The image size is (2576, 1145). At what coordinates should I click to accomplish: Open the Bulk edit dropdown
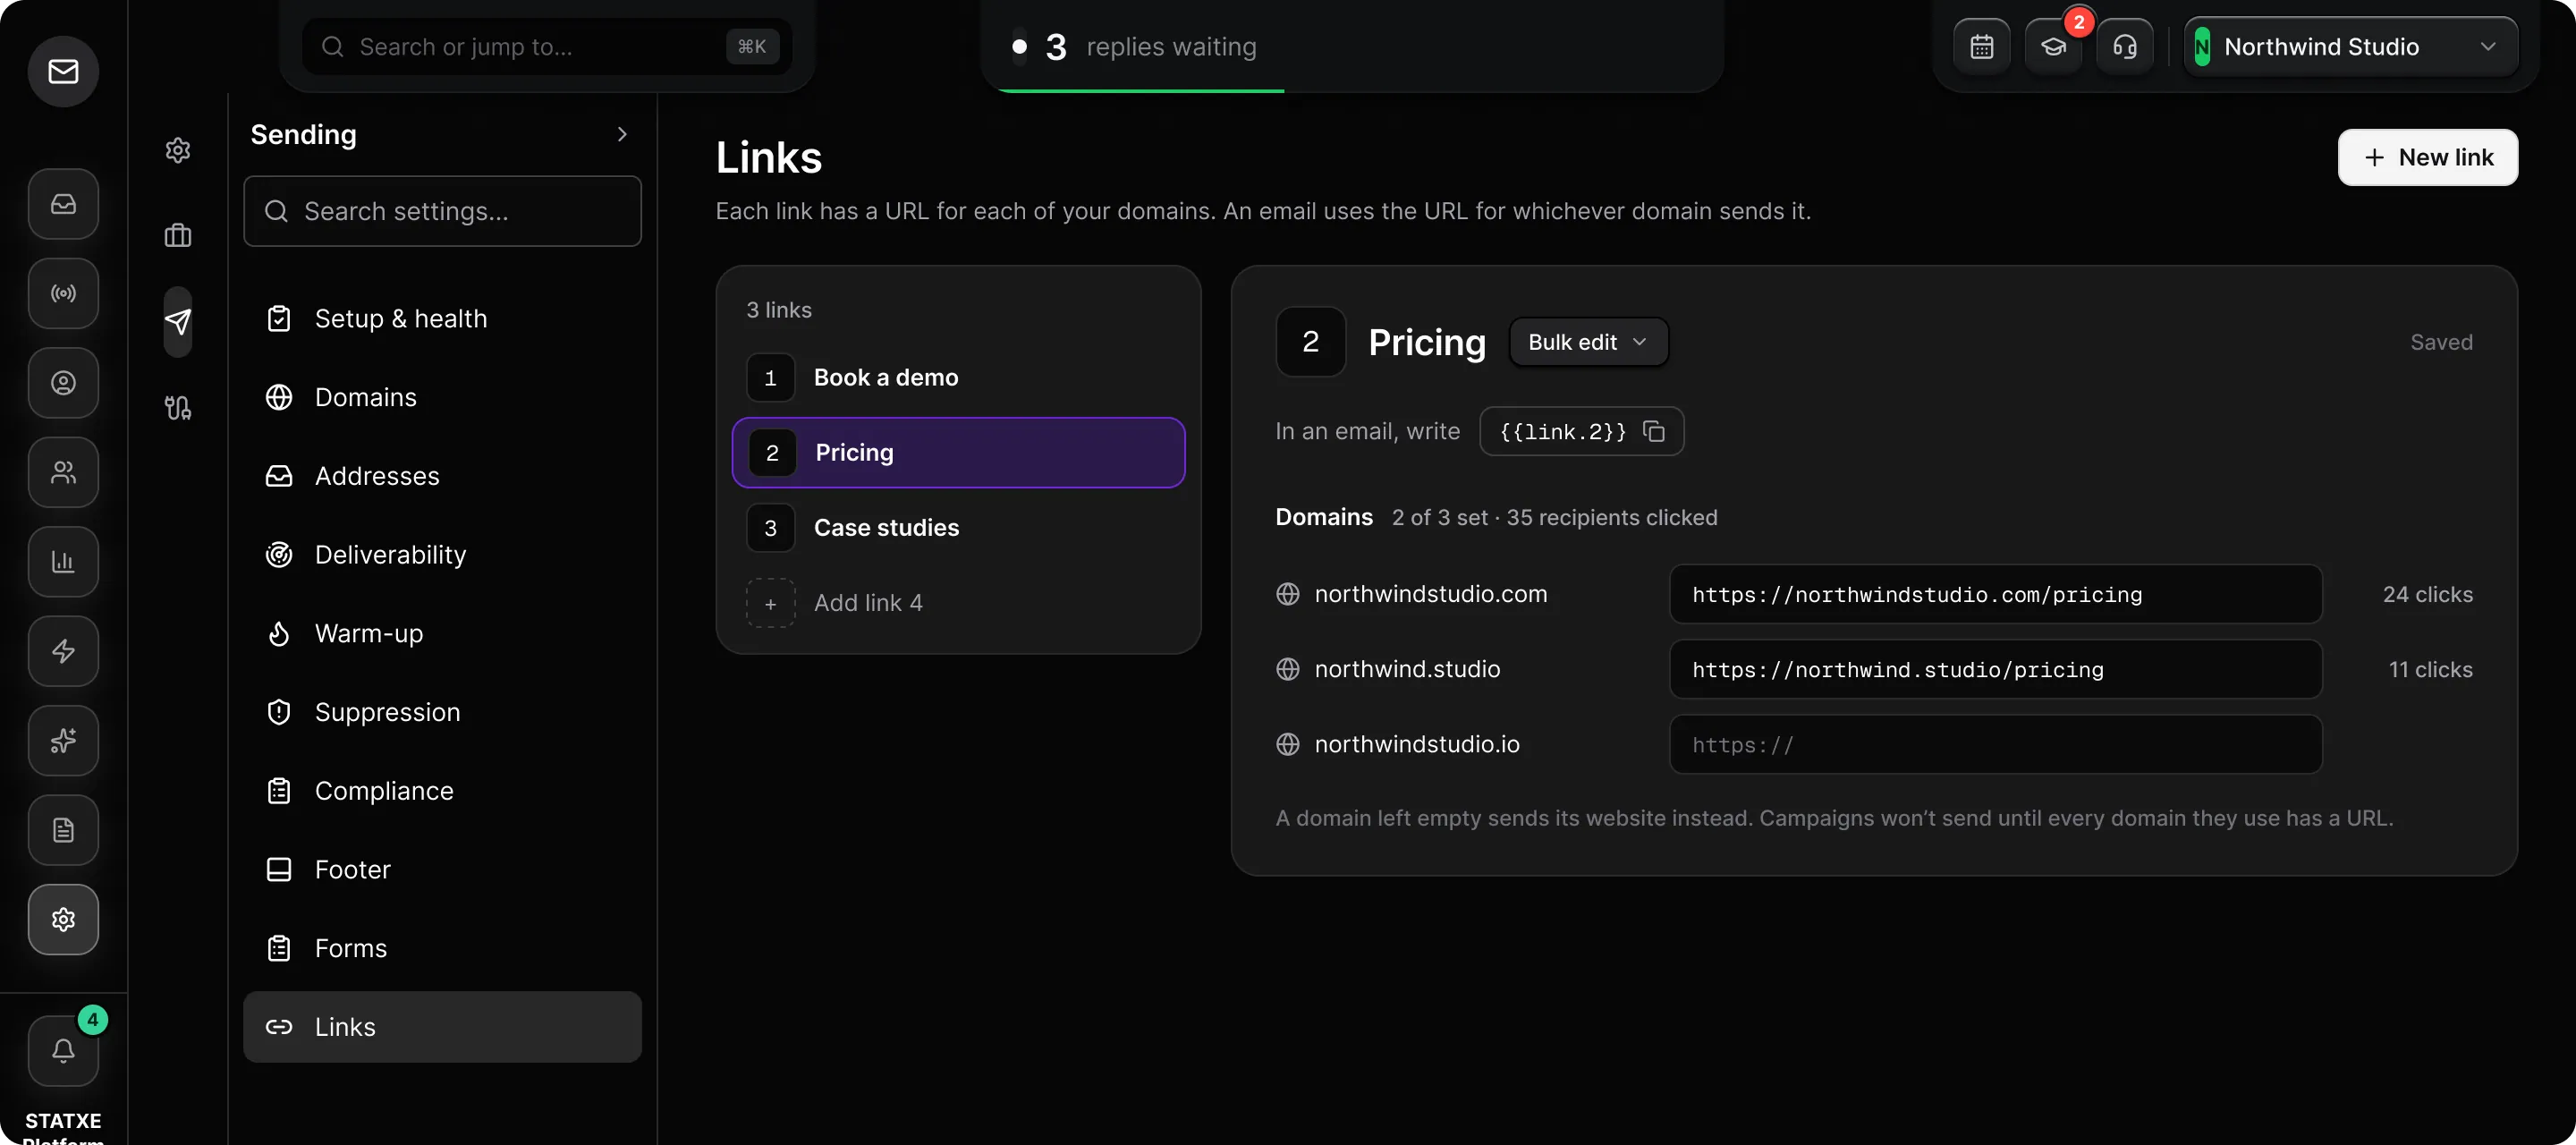1588,342
